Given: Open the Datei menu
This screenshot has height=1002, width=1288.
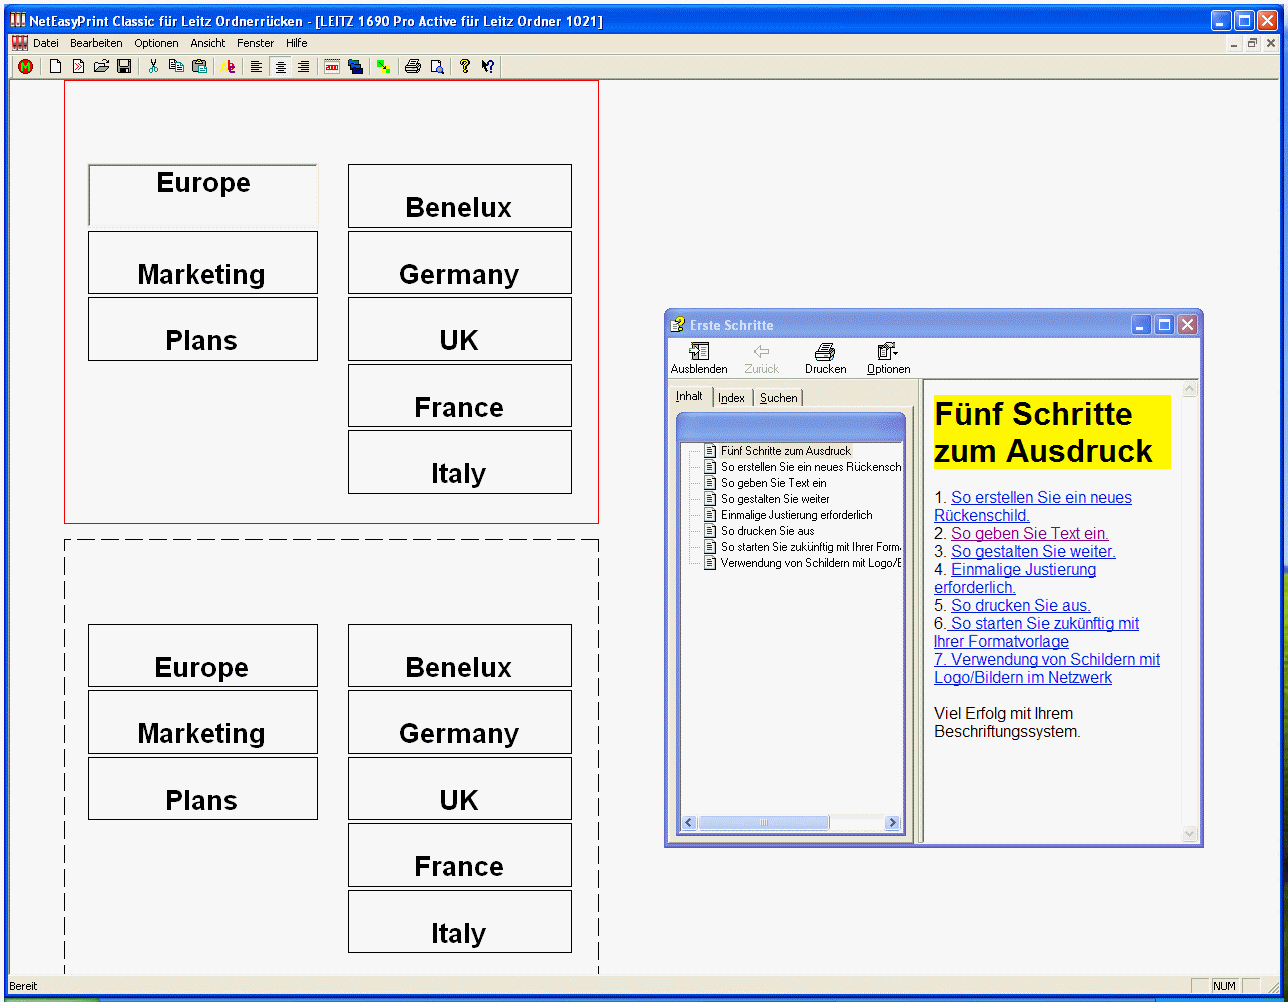Looking at the screenshot, I should 46,43.
